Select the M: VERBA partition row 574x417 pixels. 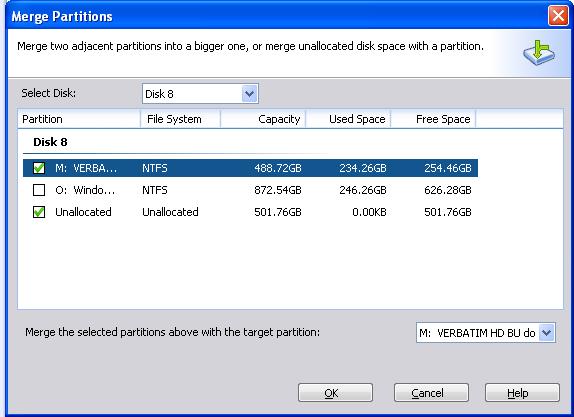250,168
